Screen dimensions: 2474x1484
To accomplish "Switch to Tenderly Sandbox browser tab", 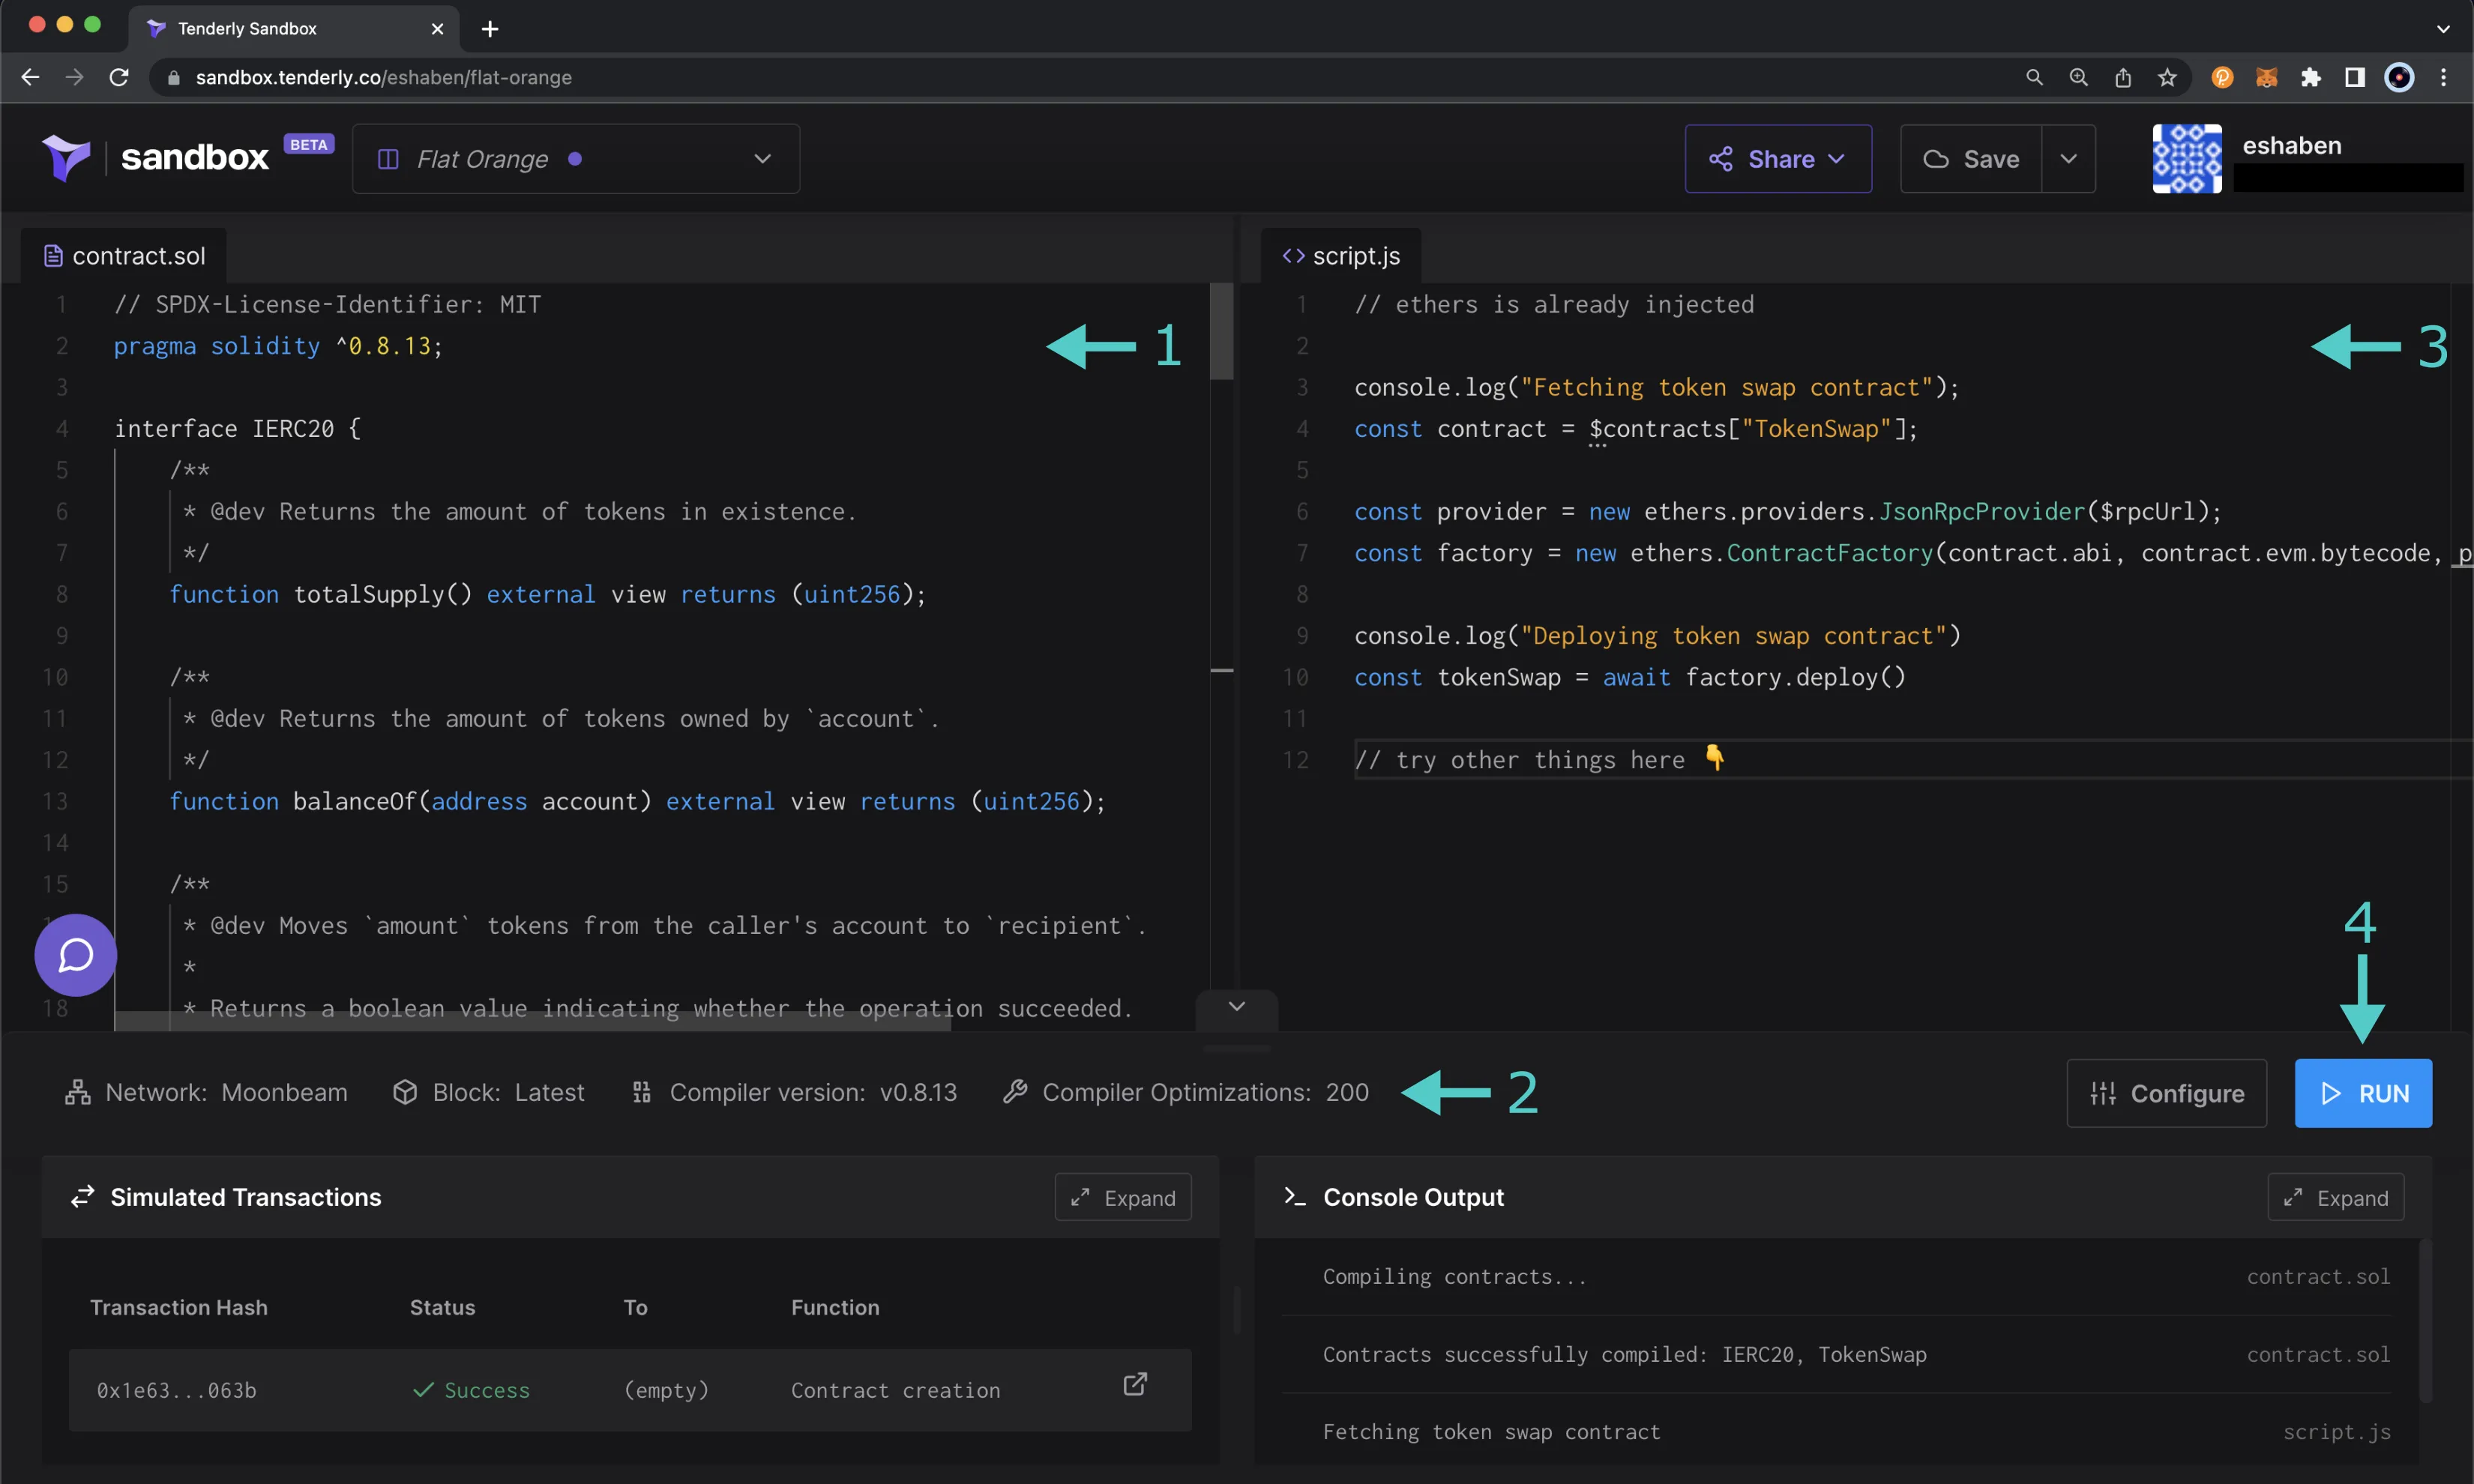I will (x=293, y=29).
